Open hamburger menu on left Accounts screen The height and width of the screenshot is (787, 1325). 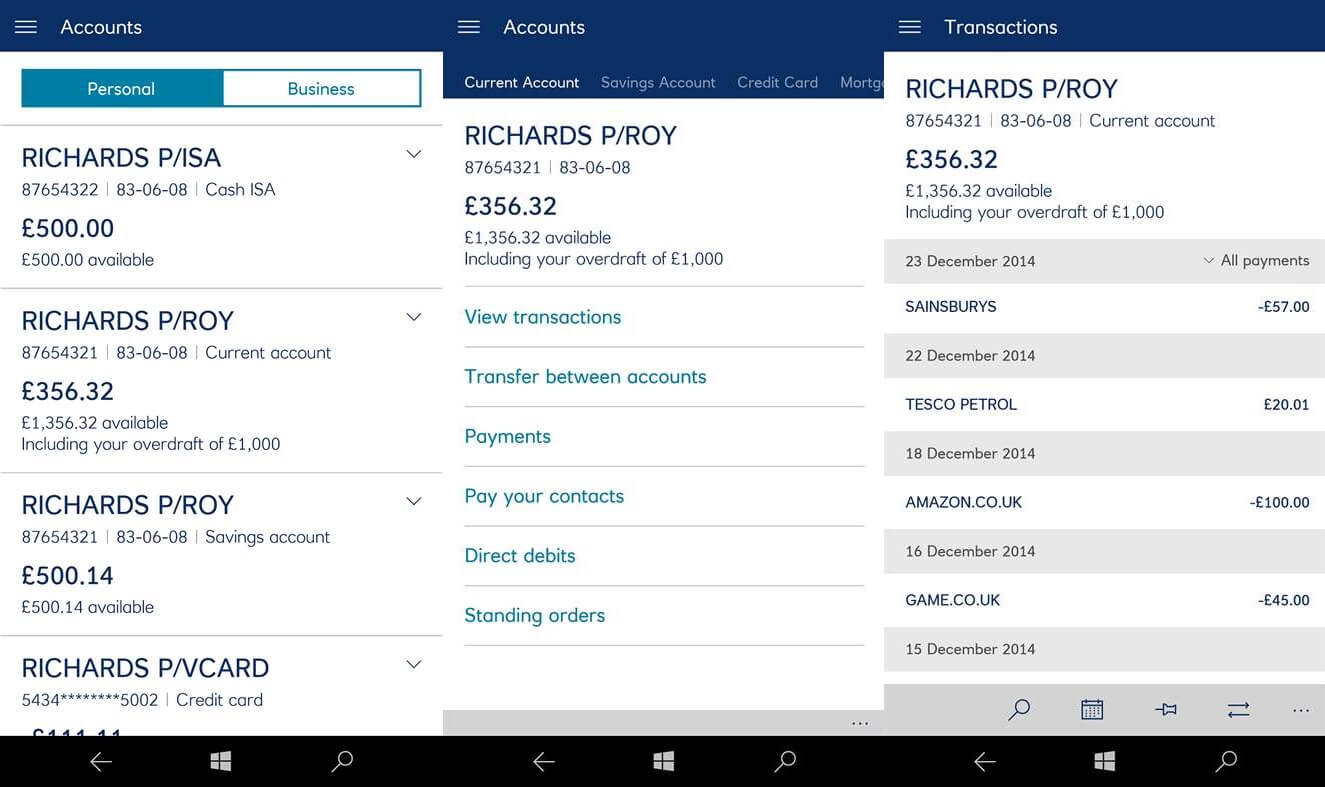point(26,27)
